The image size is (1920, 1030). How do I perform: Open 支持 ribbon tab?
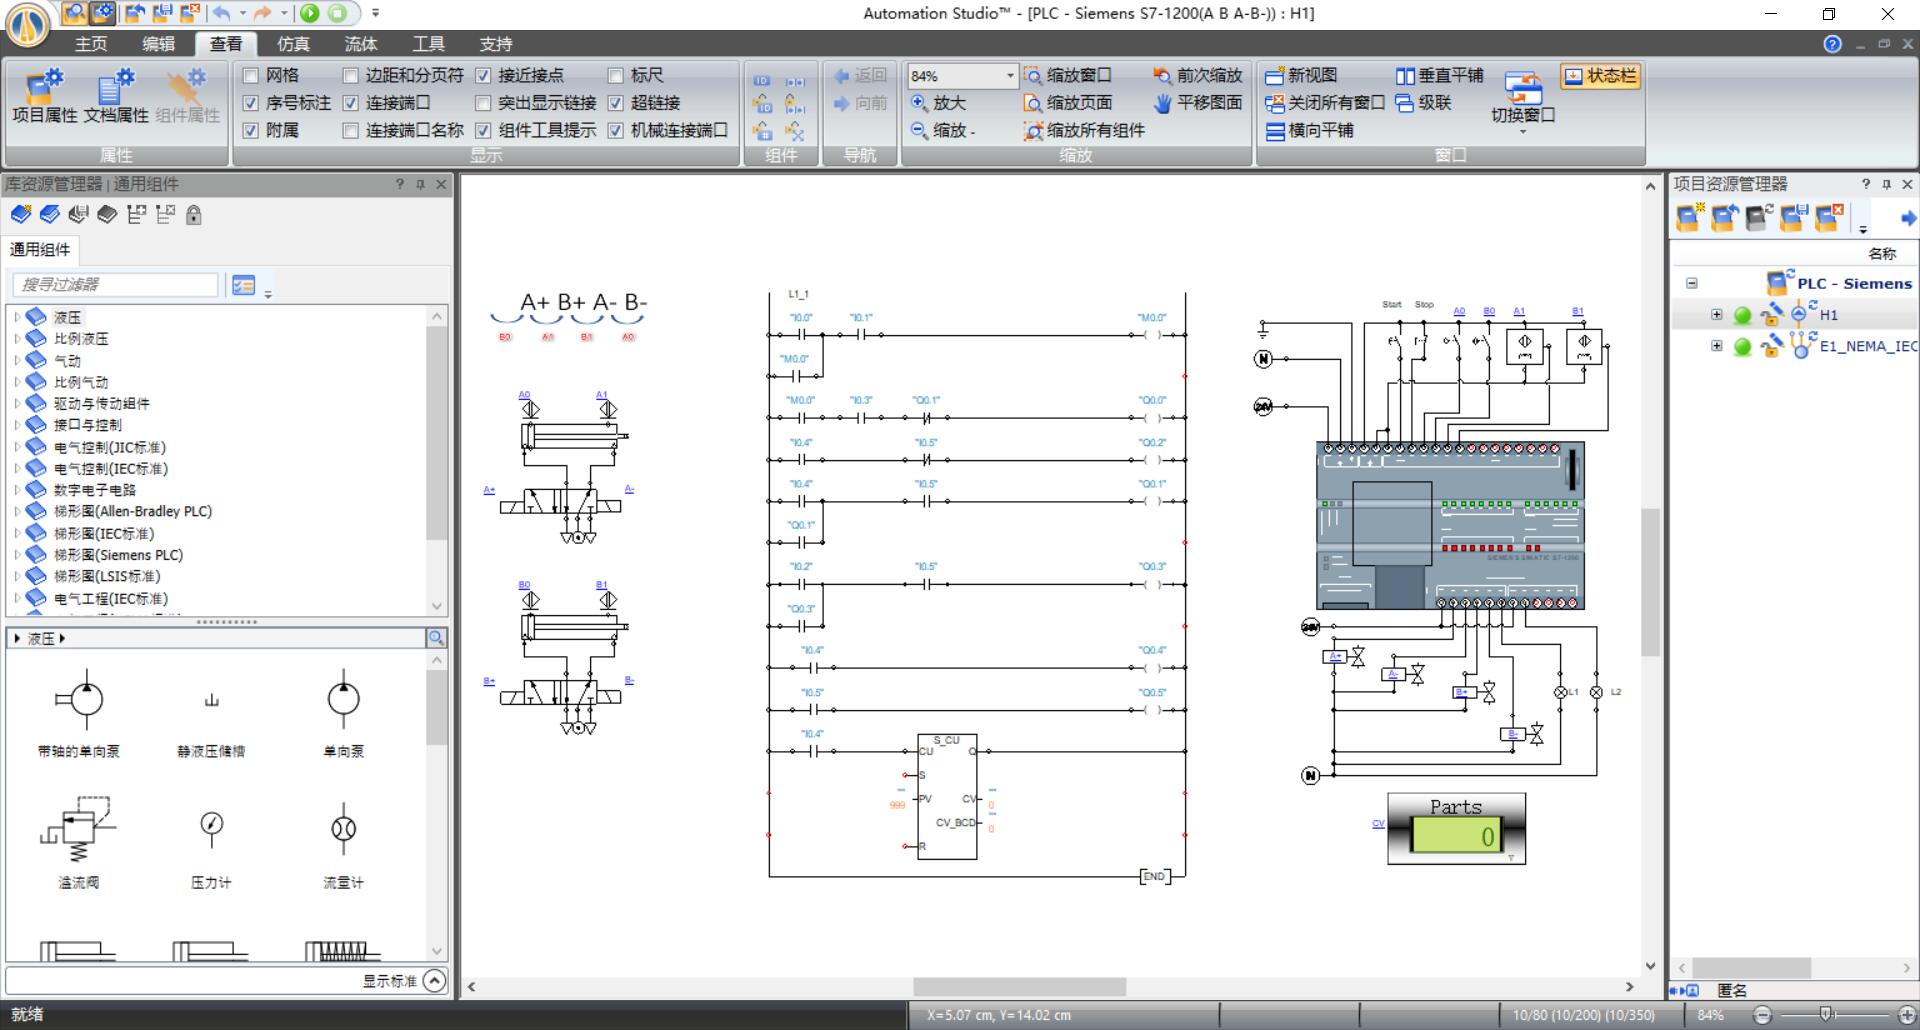pyautogui.click(x=495, y=44)
